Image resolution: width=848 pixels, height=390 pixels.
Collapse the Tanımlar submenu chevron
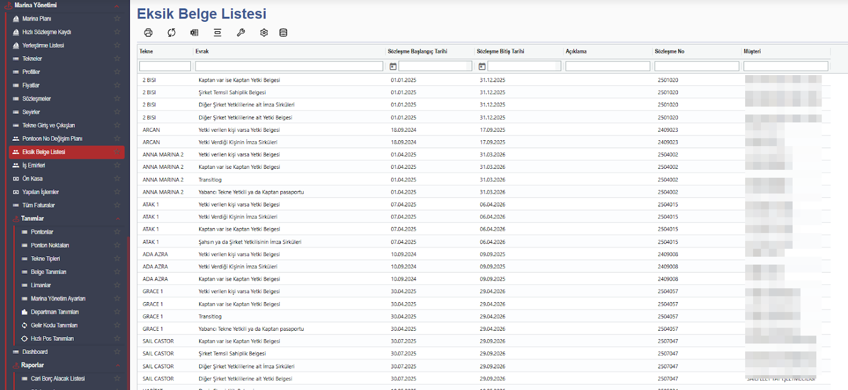pyautogui.click(x=117, y=219)
